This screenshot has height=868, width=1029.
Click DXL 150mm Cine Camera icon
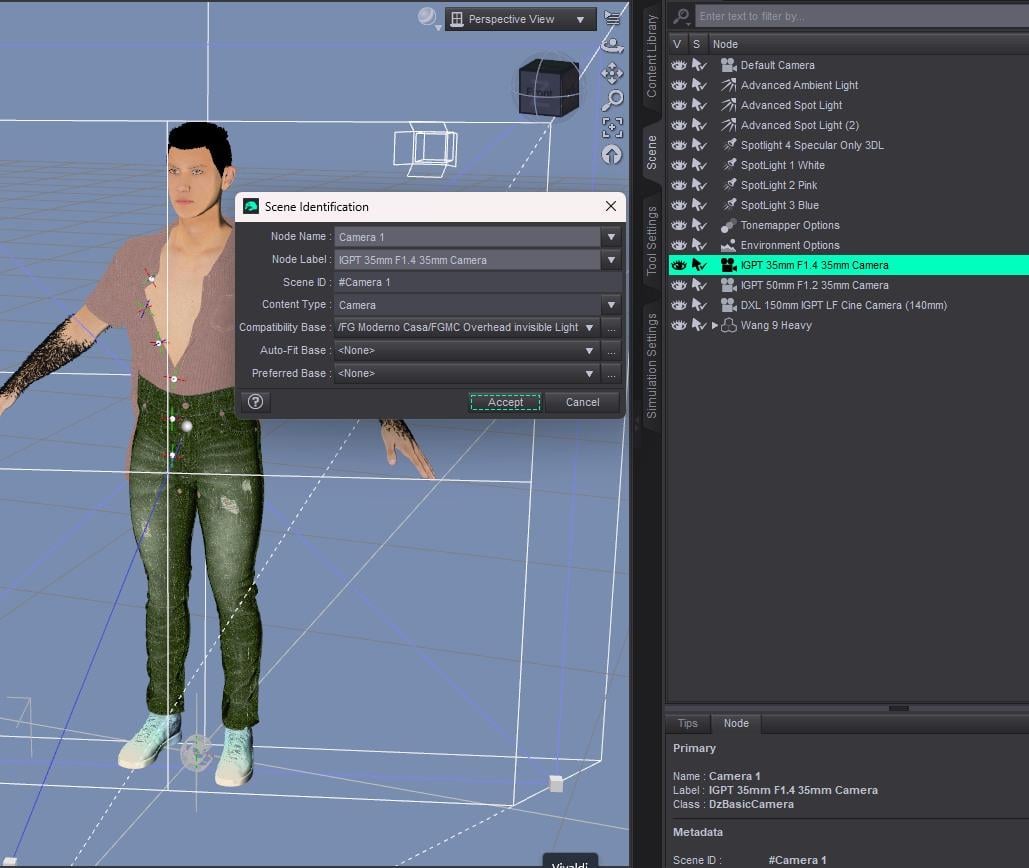coord(728,305)
